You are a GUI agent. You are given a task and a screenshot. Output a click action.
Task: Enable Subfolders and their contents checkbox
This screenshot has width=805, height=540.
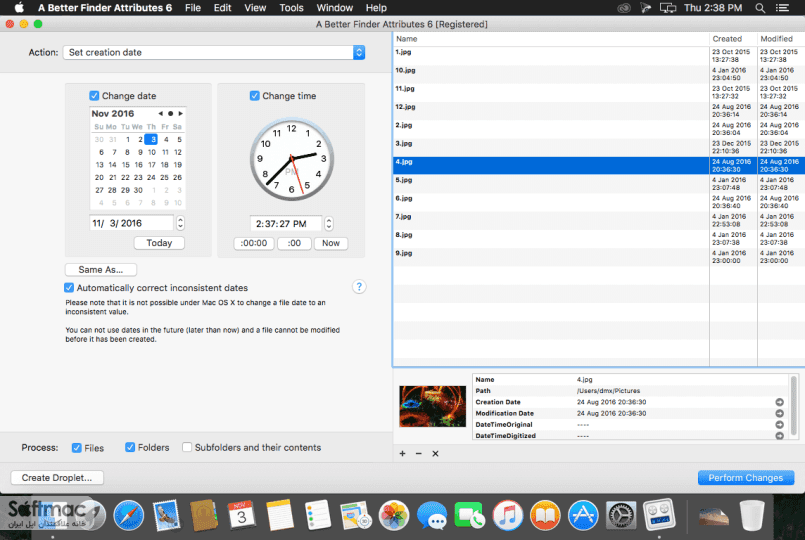point(187,447)
